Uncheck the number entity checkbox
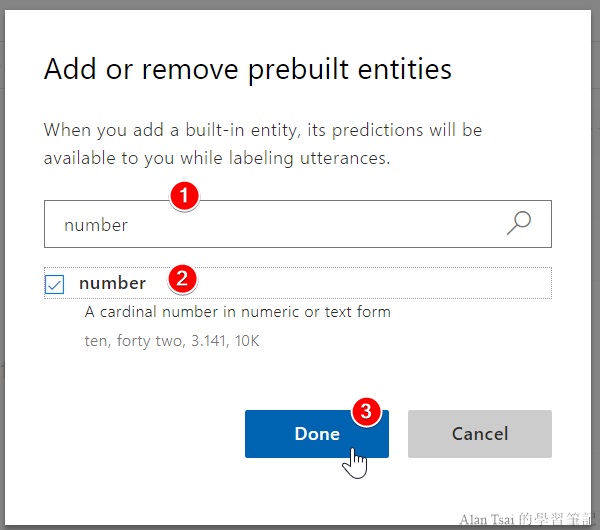This screenshot has height=530, width=600. (55, 285)
